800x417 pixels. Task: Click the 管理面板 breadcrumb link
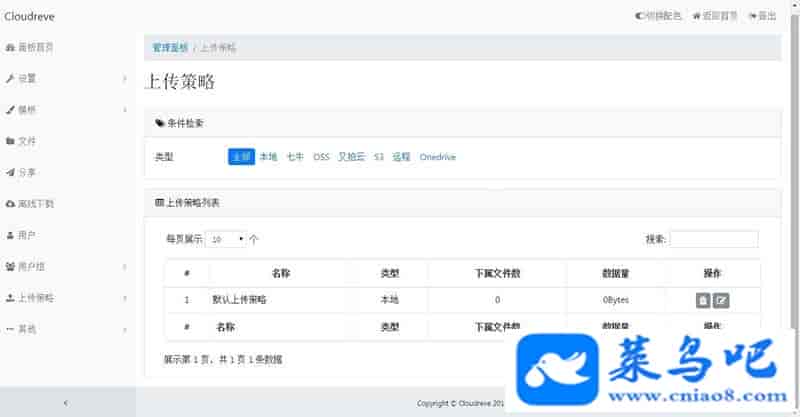click(x=169, y=47)
